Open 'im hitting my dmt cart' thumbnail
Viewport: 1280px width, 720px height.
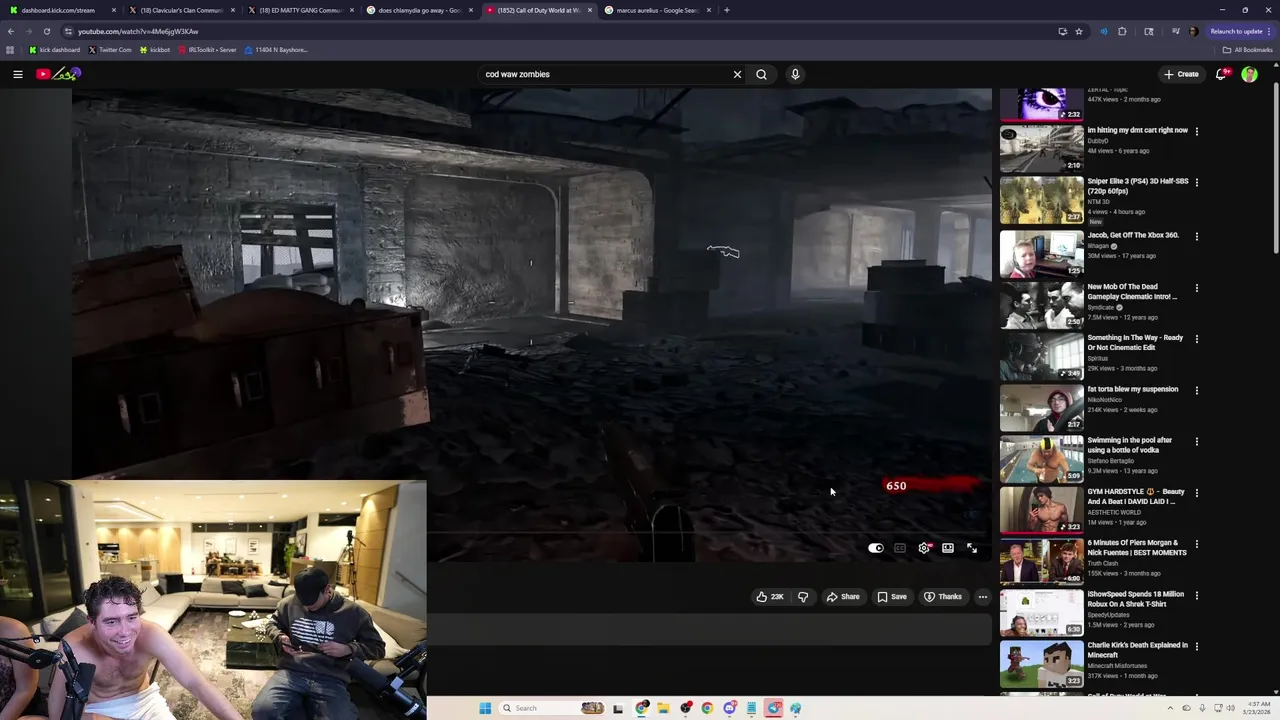1042,148
